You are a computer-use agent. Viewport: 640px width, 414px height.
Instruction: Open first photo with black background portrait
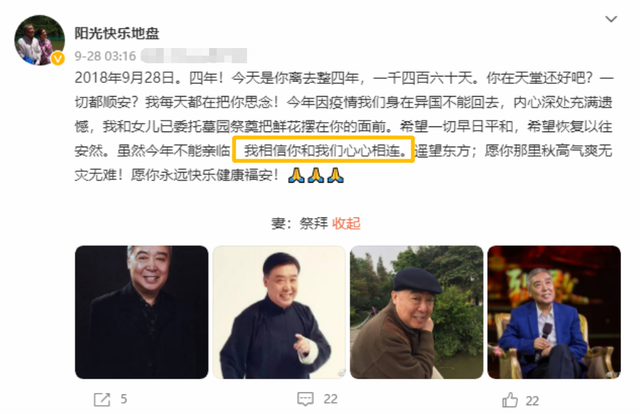click(142, 312)
